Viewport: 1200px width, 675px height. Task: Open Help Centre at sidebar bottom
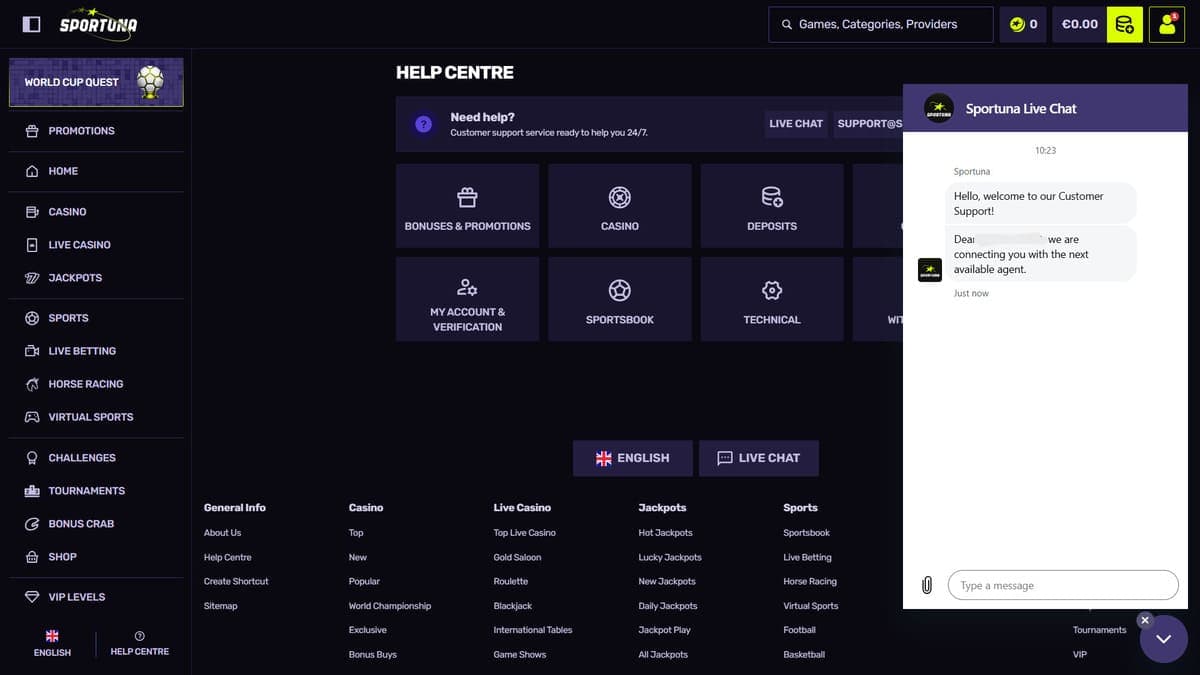click(139, 643)
